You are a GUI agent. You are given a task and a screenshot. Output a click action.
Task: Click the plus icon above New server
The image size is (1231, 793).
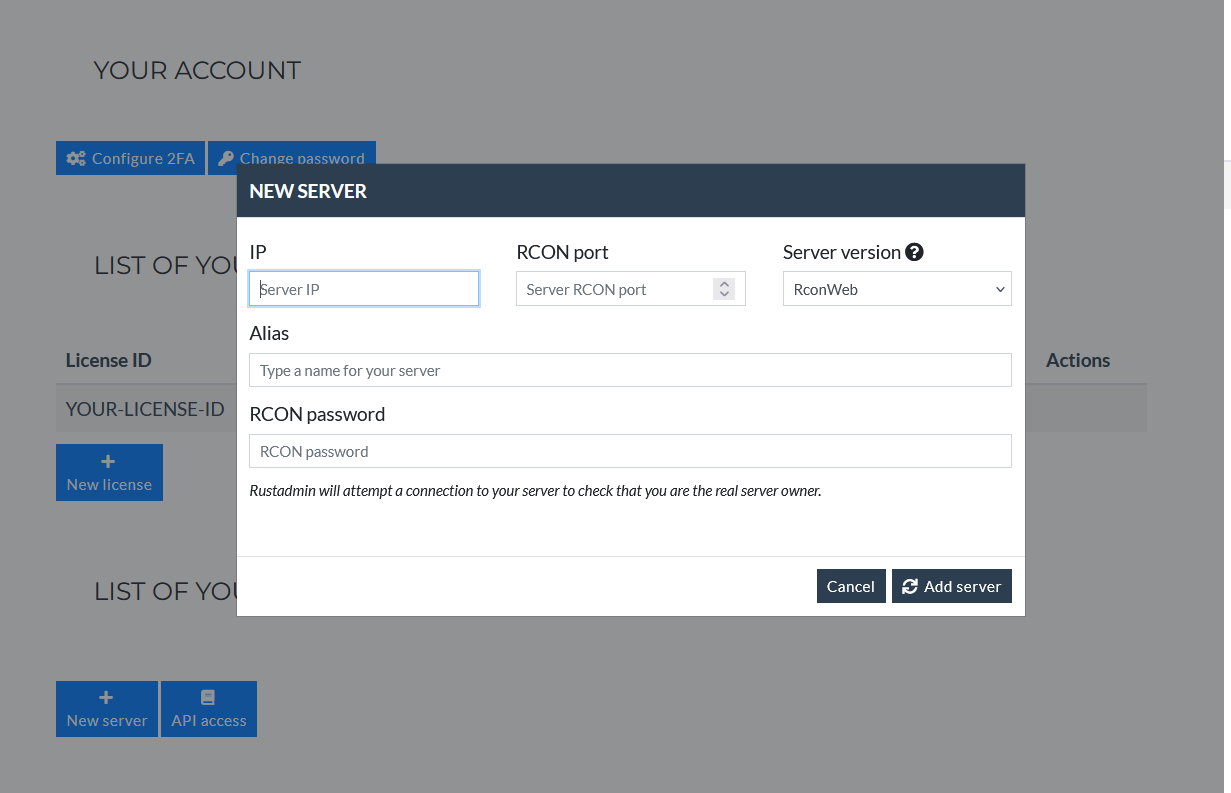click(106, 698)
